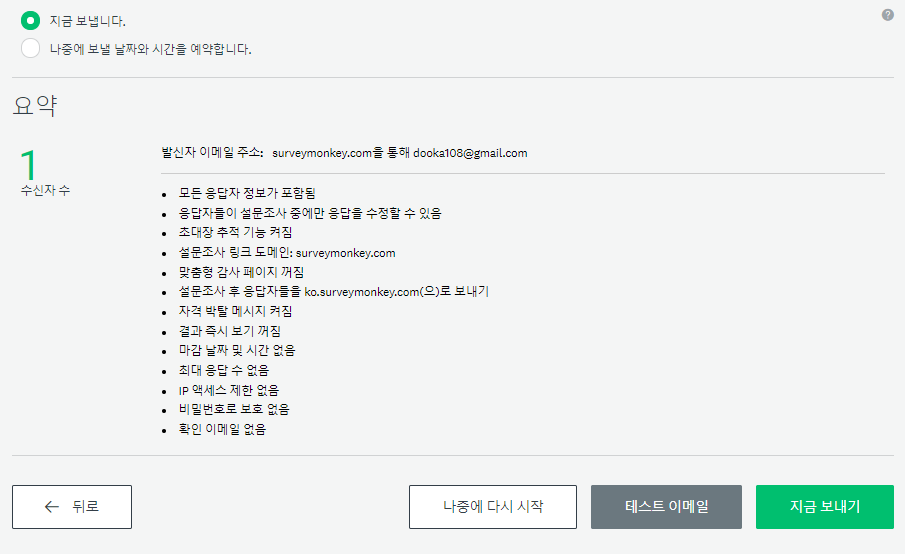
Task: Click the '발신자 이메일 주소:' label
Action: click(212, 152)
